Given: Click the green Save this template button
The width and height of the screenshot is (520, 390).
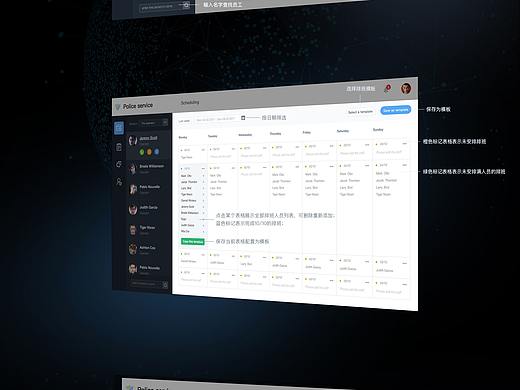Looking at the screenshot, I should coord(193,241).
